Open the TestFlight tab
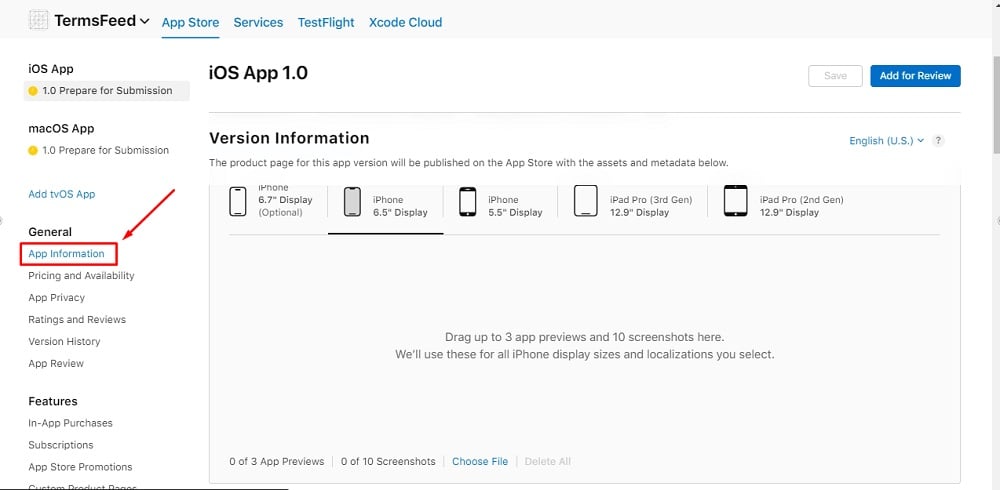The image size is (1000, 490). (x=326, y=22)
